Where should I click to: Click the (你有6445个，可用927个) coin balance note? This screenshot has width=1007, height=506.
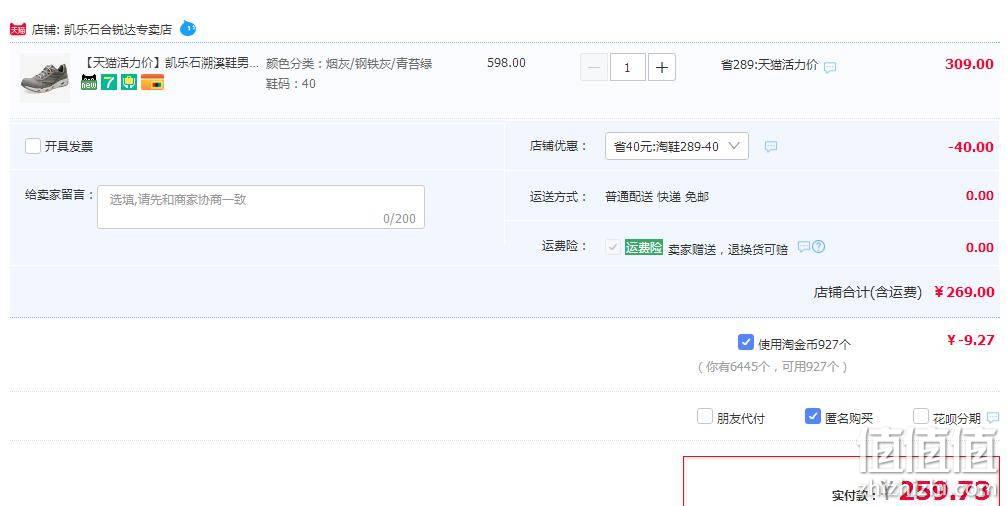(773, 367)
